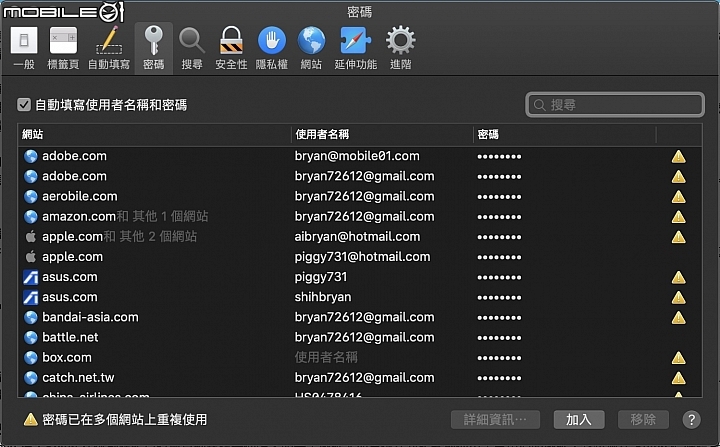Select the apple.com和其他2個網站 entry
The width and height of the screenshot is (720, 447).
coord(119,237)
